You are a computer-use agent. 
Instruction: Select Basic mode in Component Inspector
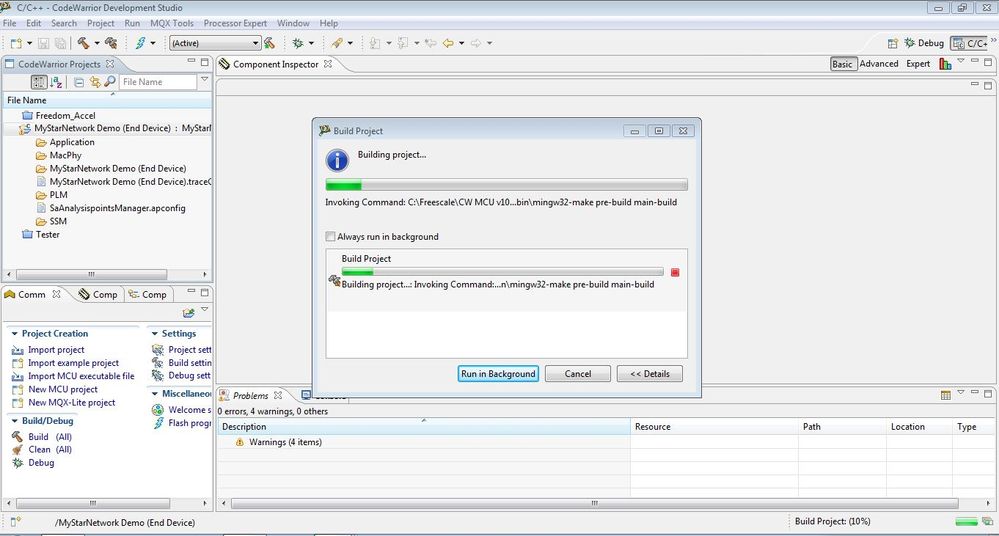(842, 64)
